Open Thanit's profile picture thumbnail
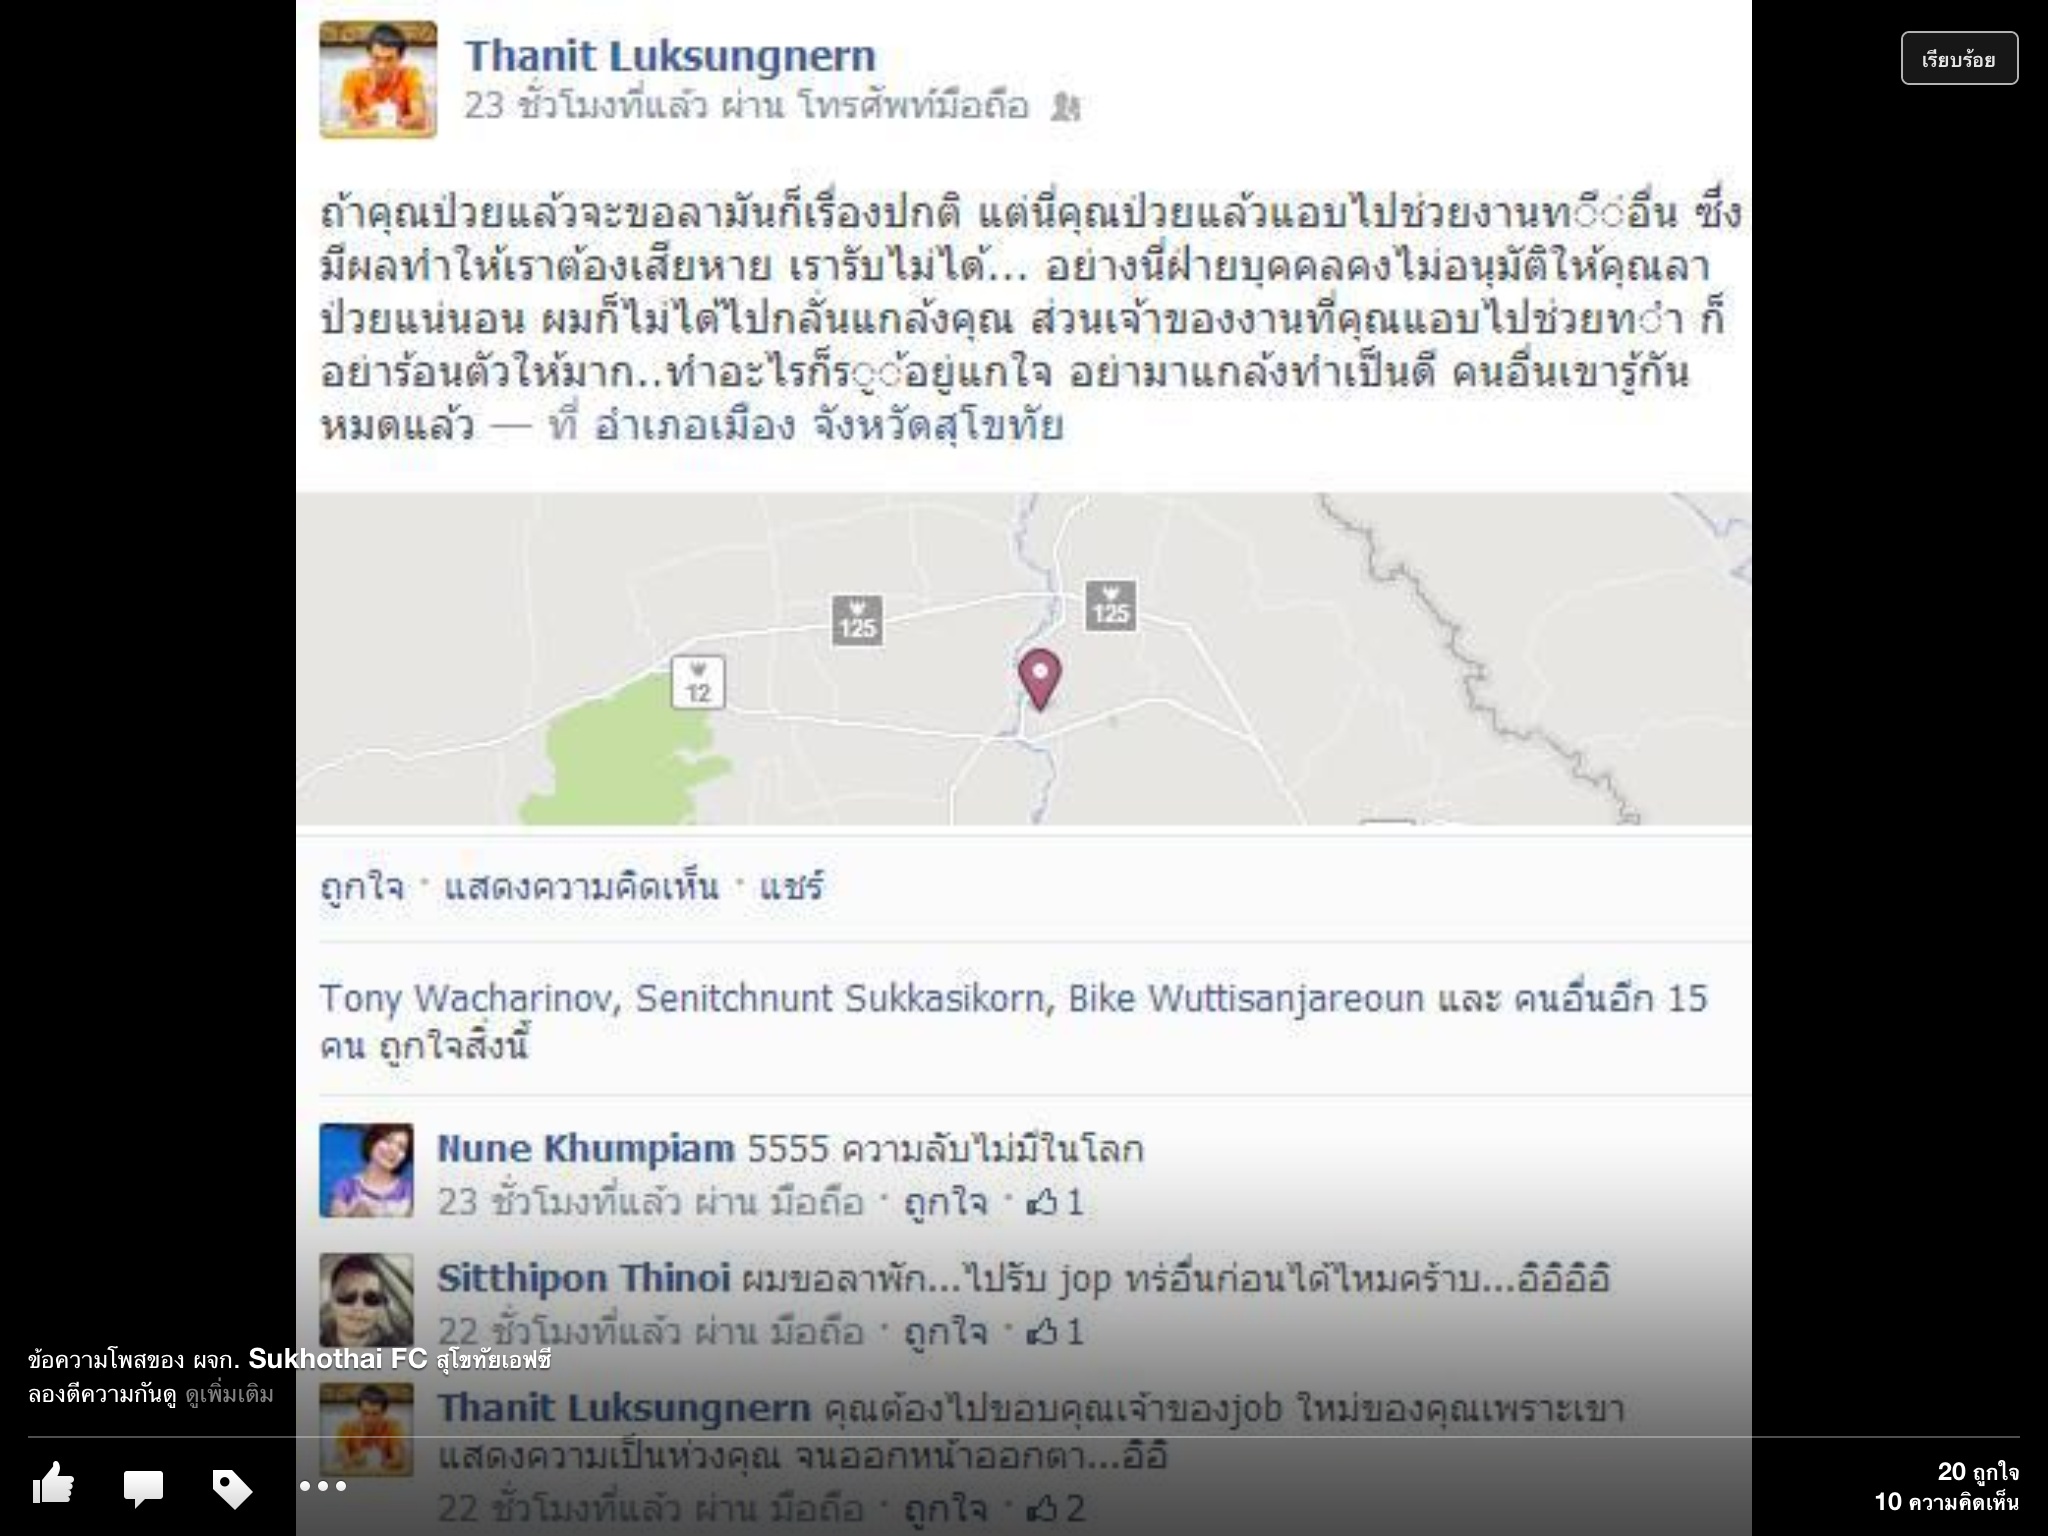 pos(378,79)
